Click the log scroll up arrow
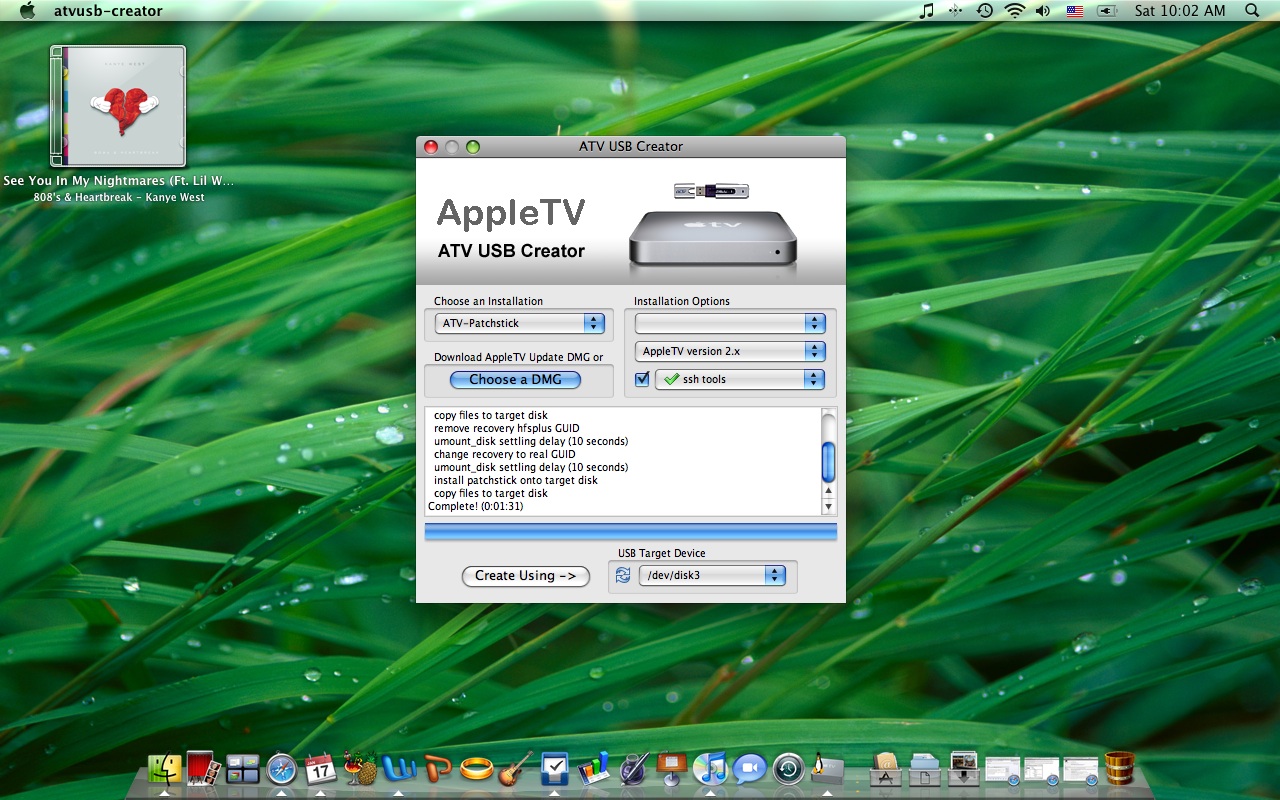1280x800 pixels. pos(828,491)
